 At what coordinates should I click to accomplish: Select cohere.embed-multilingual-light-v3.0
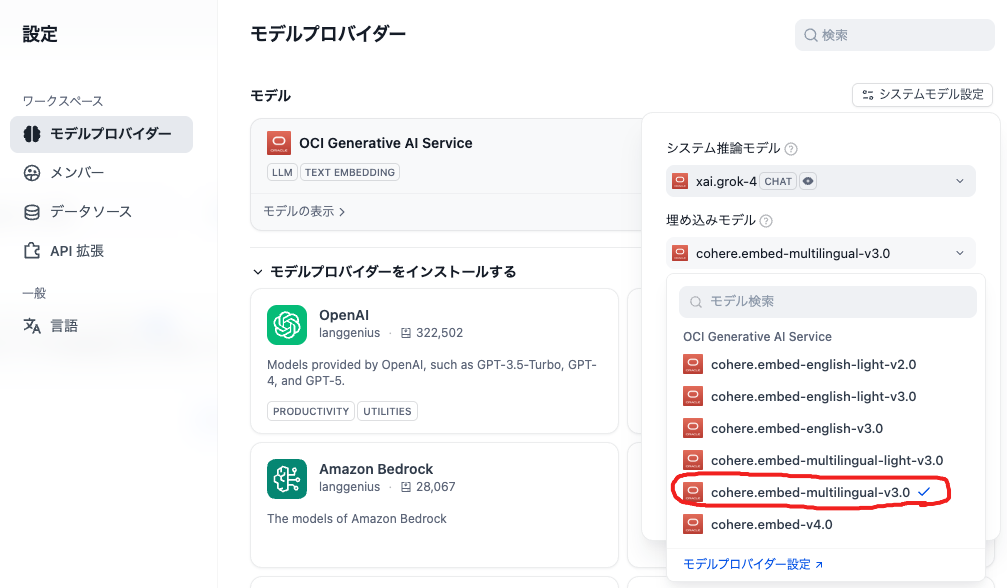coord(826,461)
